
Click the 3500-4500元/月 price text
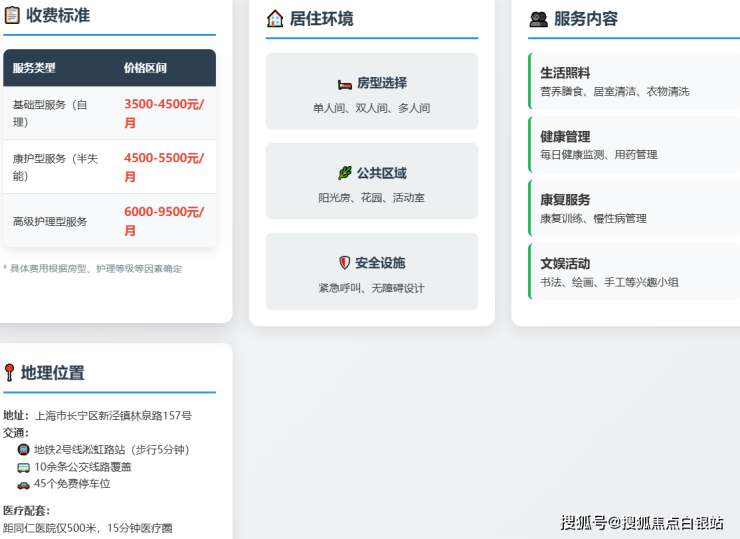[163, 113]
